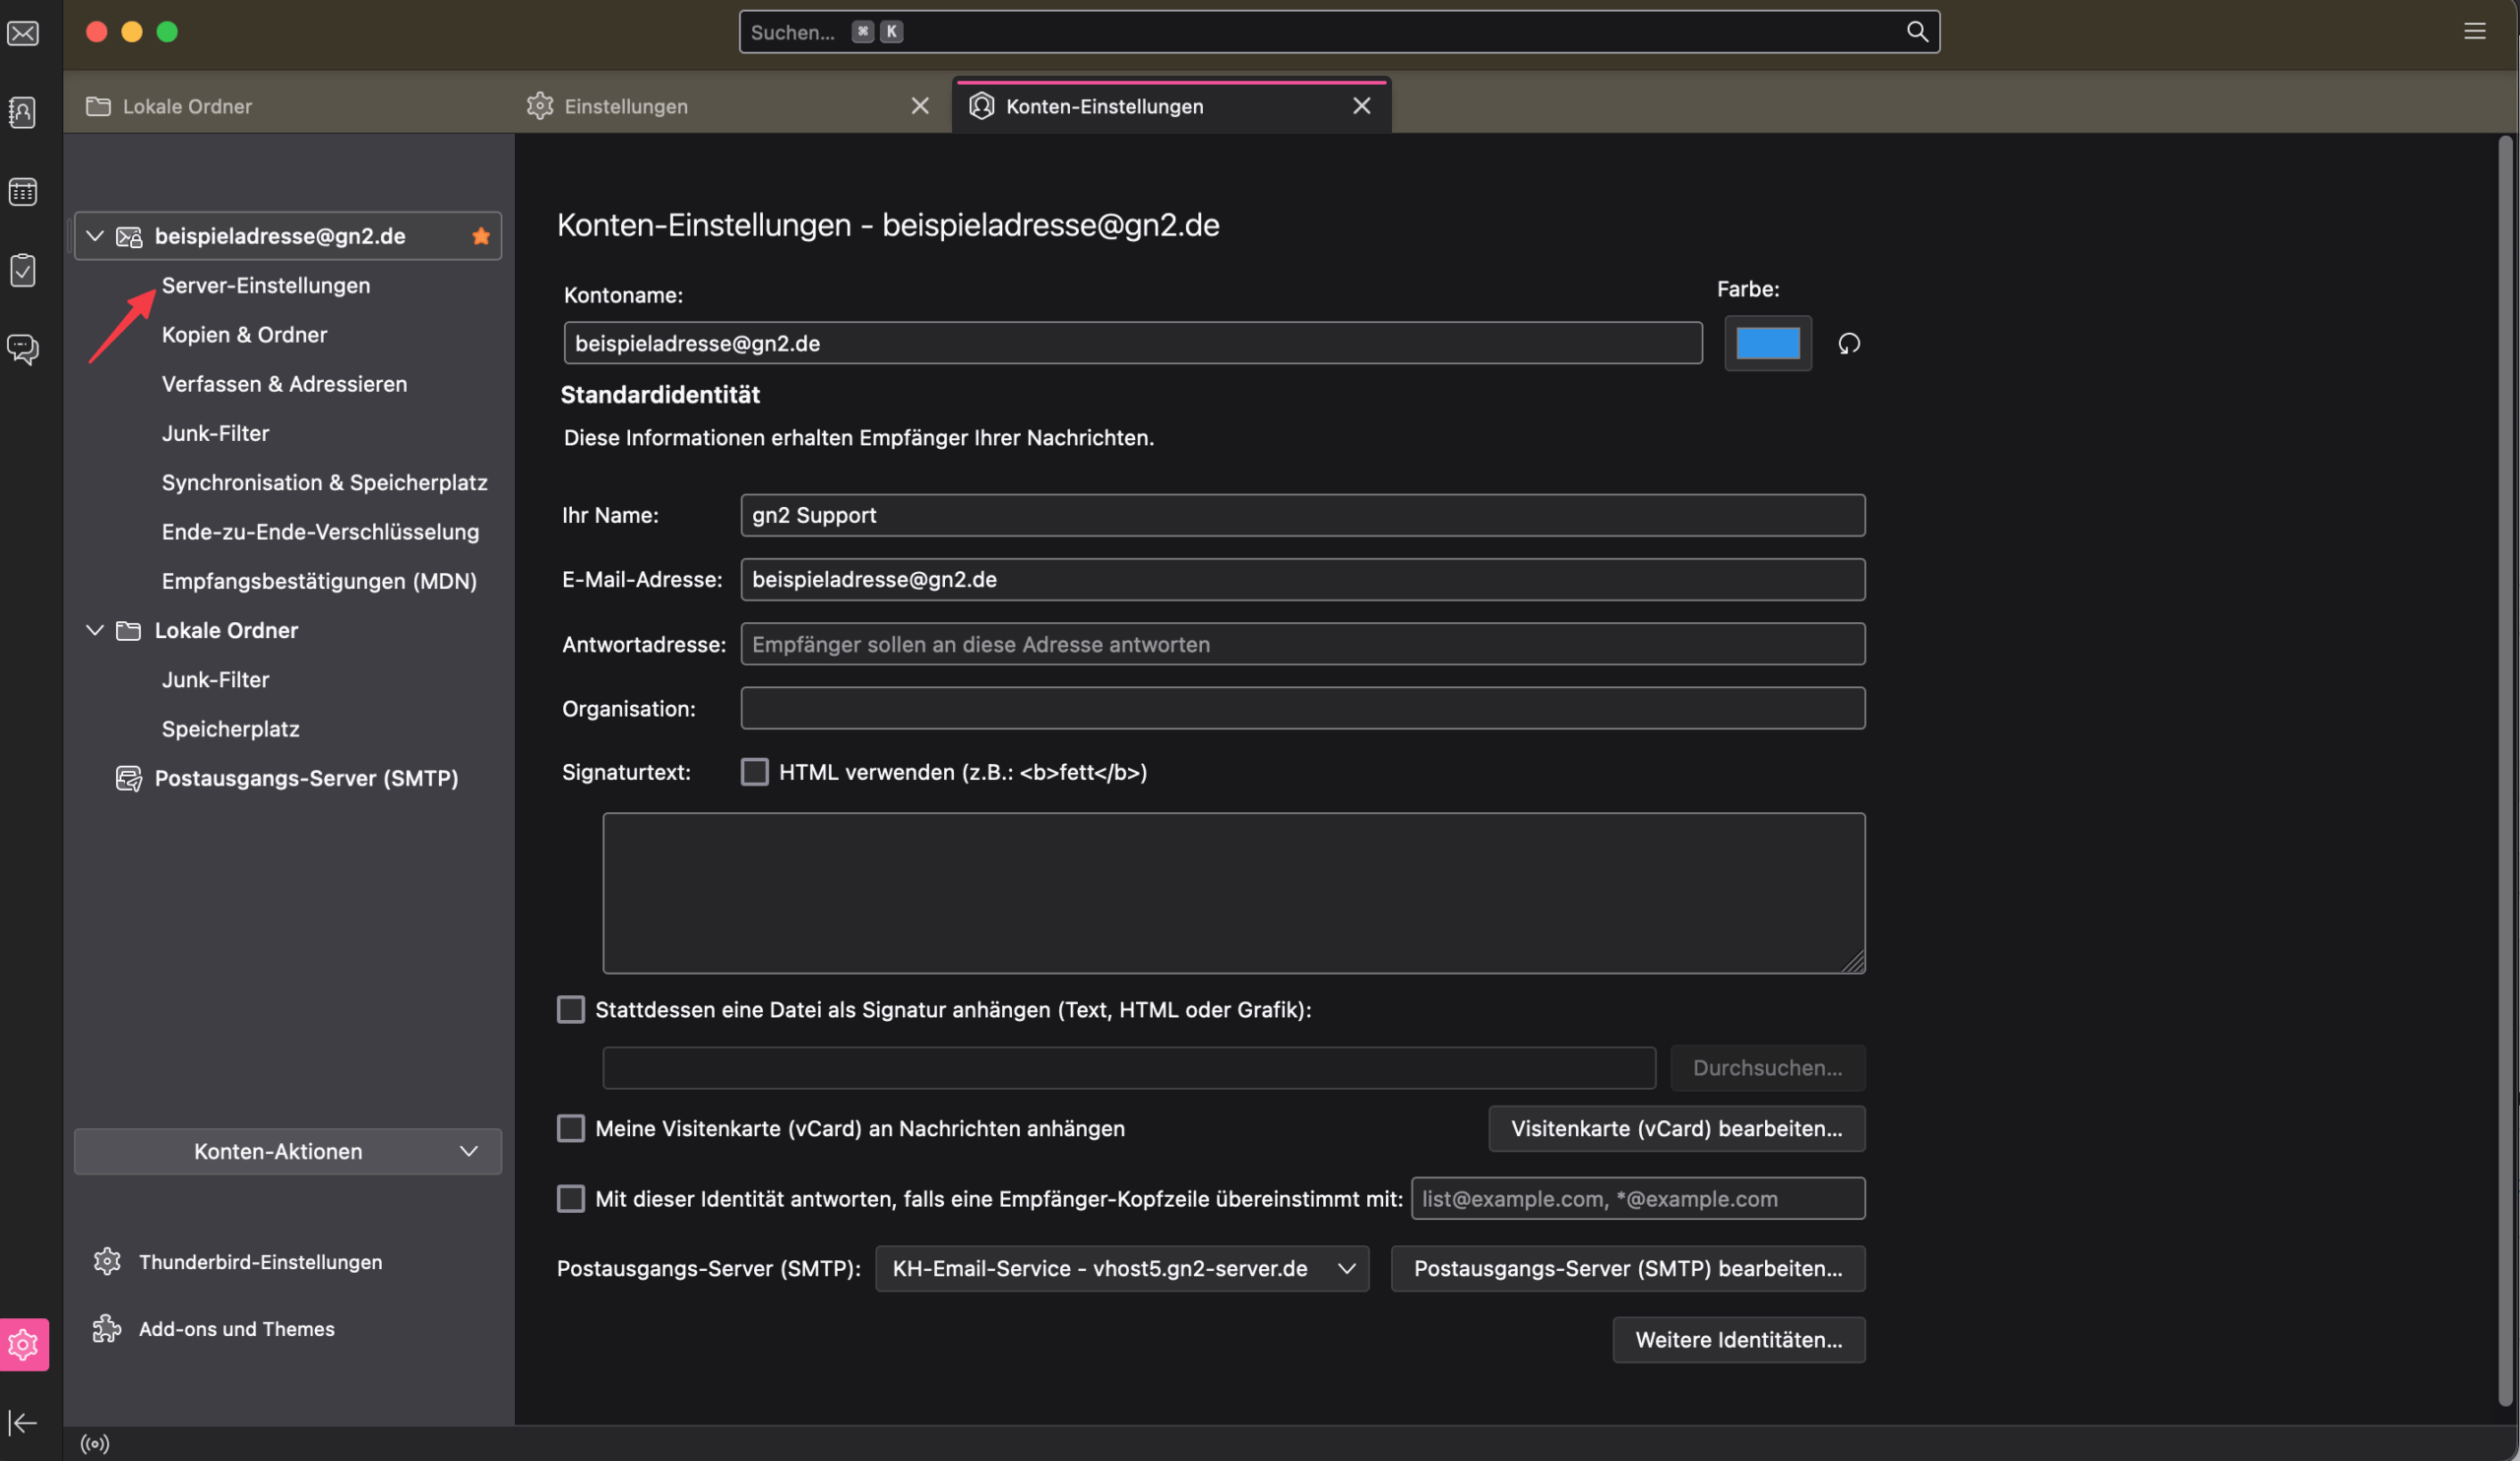
Task: Open Add-ons und Themes link
Action: tap(237, 1329)
